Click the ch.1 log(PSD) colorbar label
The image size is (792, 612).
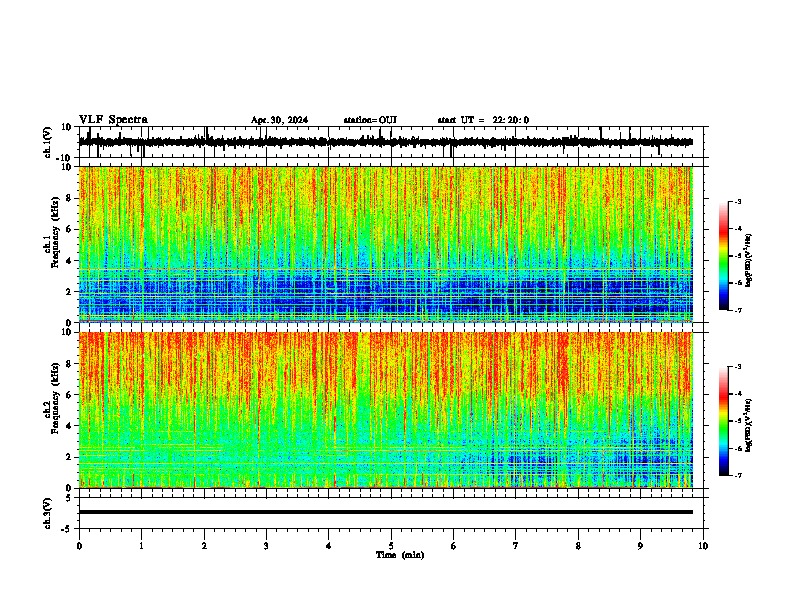pyautogui.click(x=748, y=260)
